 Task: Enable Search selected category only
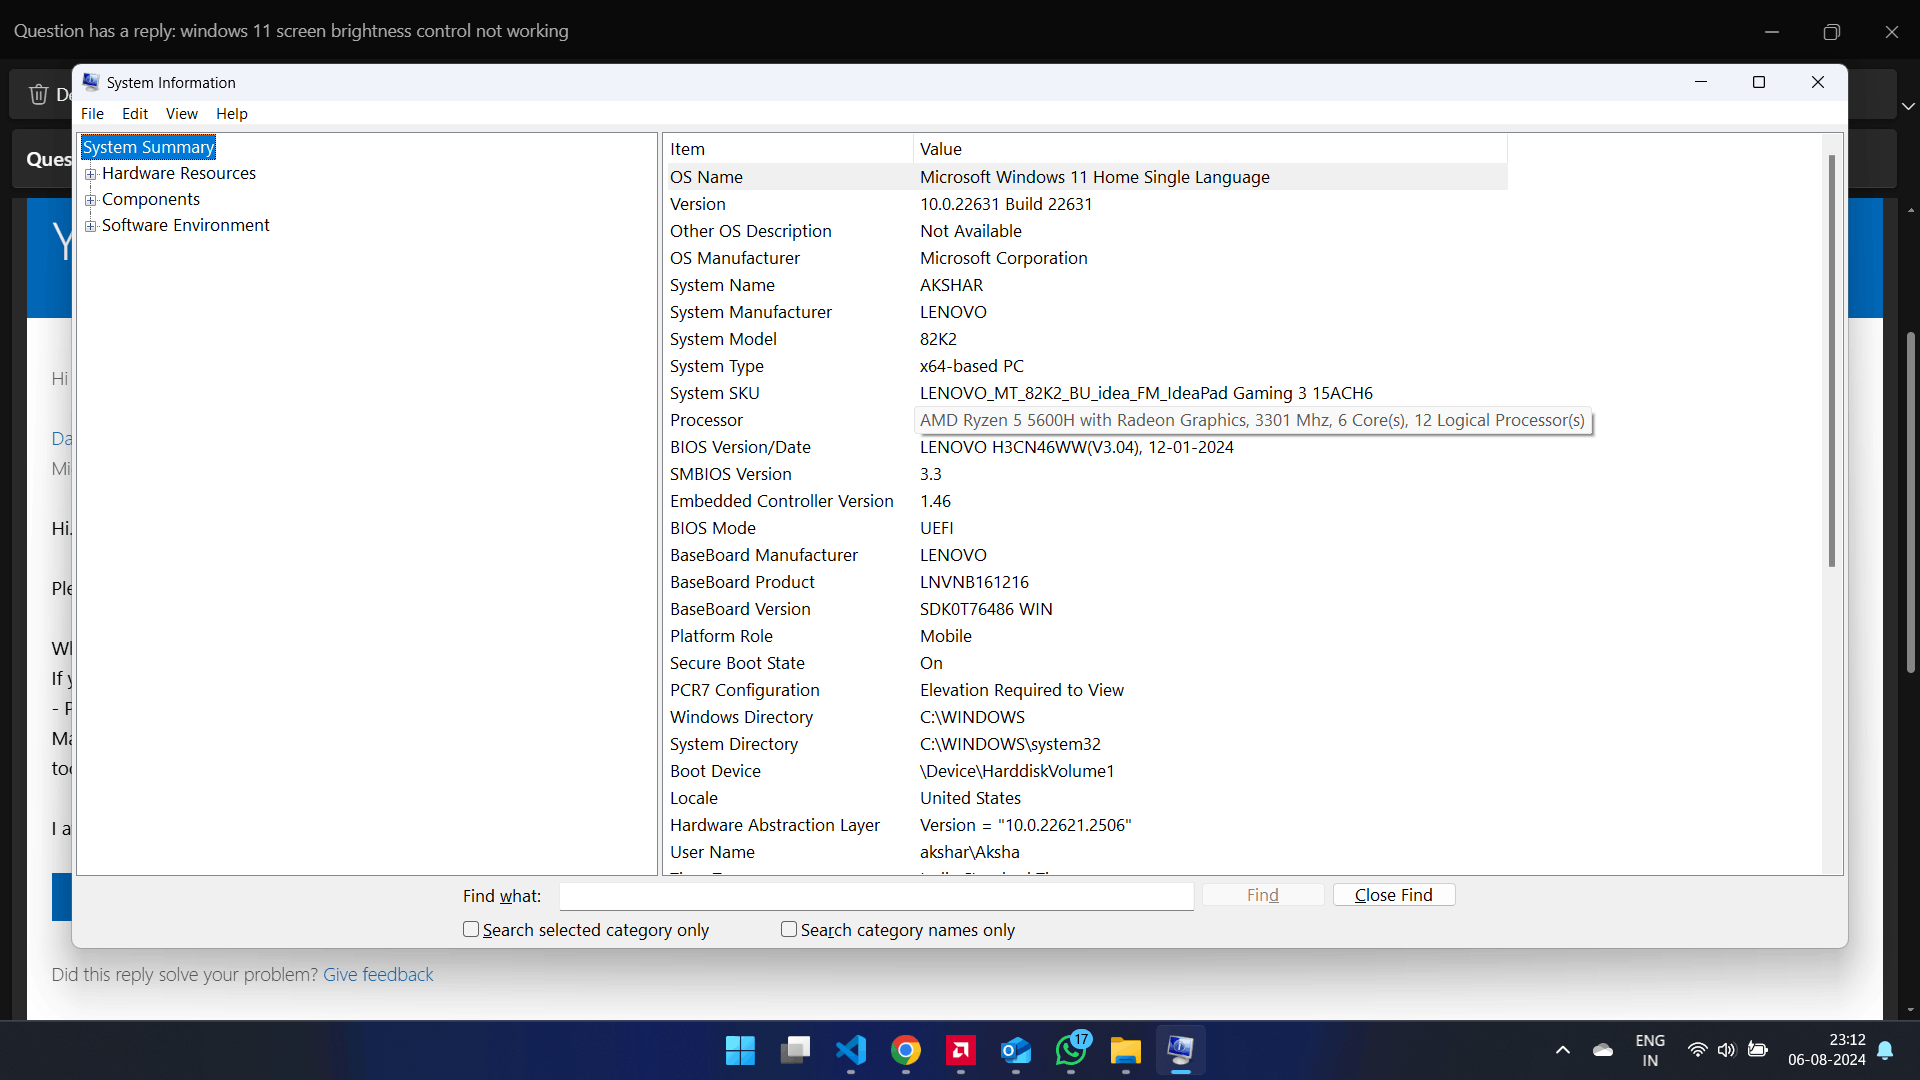point(471,929)
